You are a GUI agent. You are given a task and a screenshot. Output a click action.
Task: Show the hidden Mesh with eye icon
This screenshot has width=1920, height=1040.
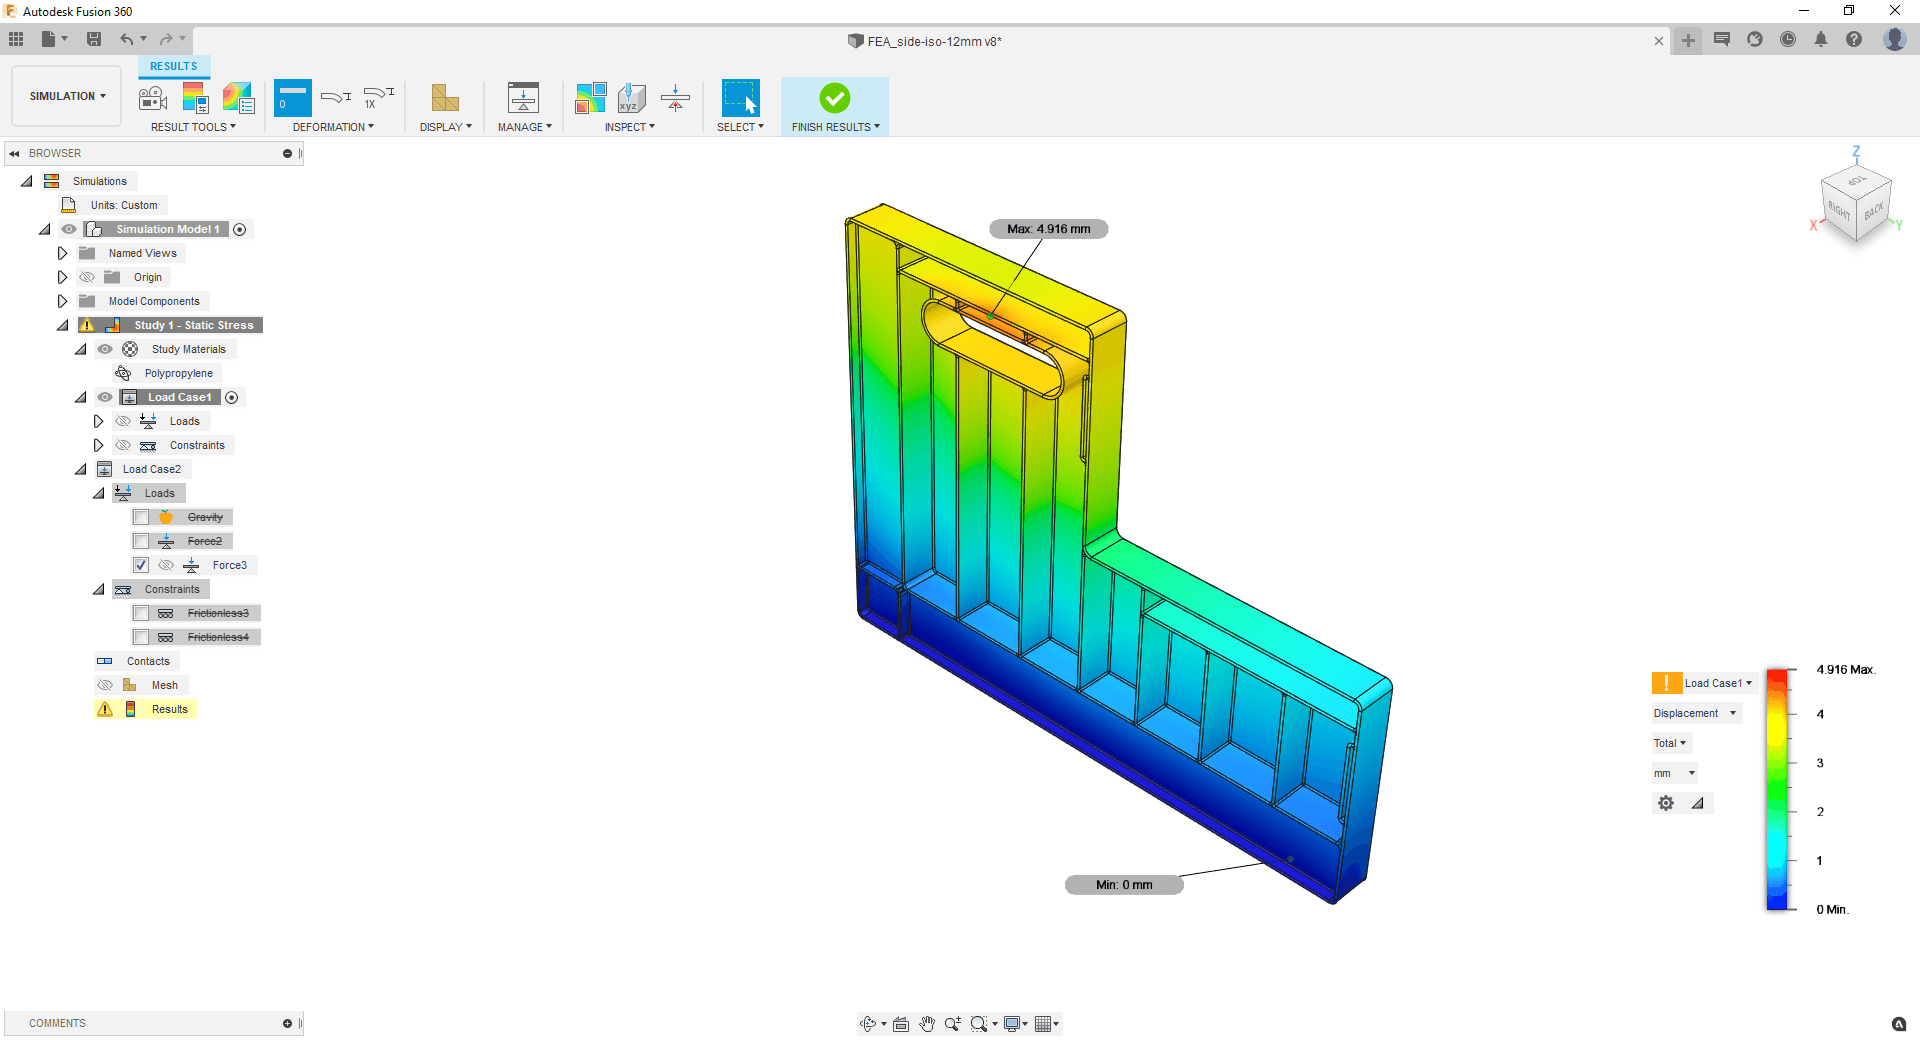click(x=105, y=685)
